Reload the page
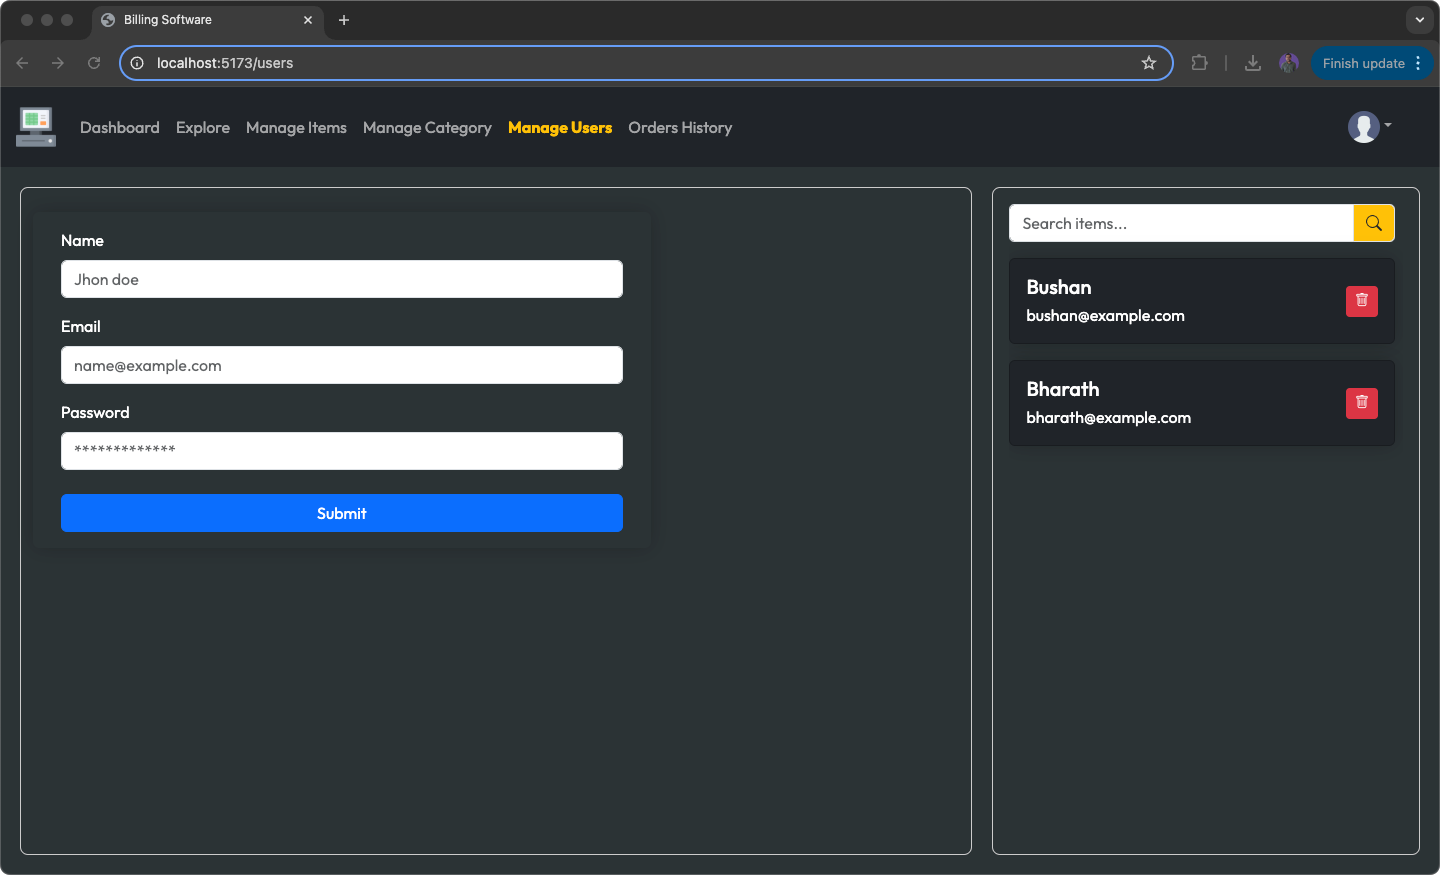This screenshot has width=1440, height=875. [94, 63]
